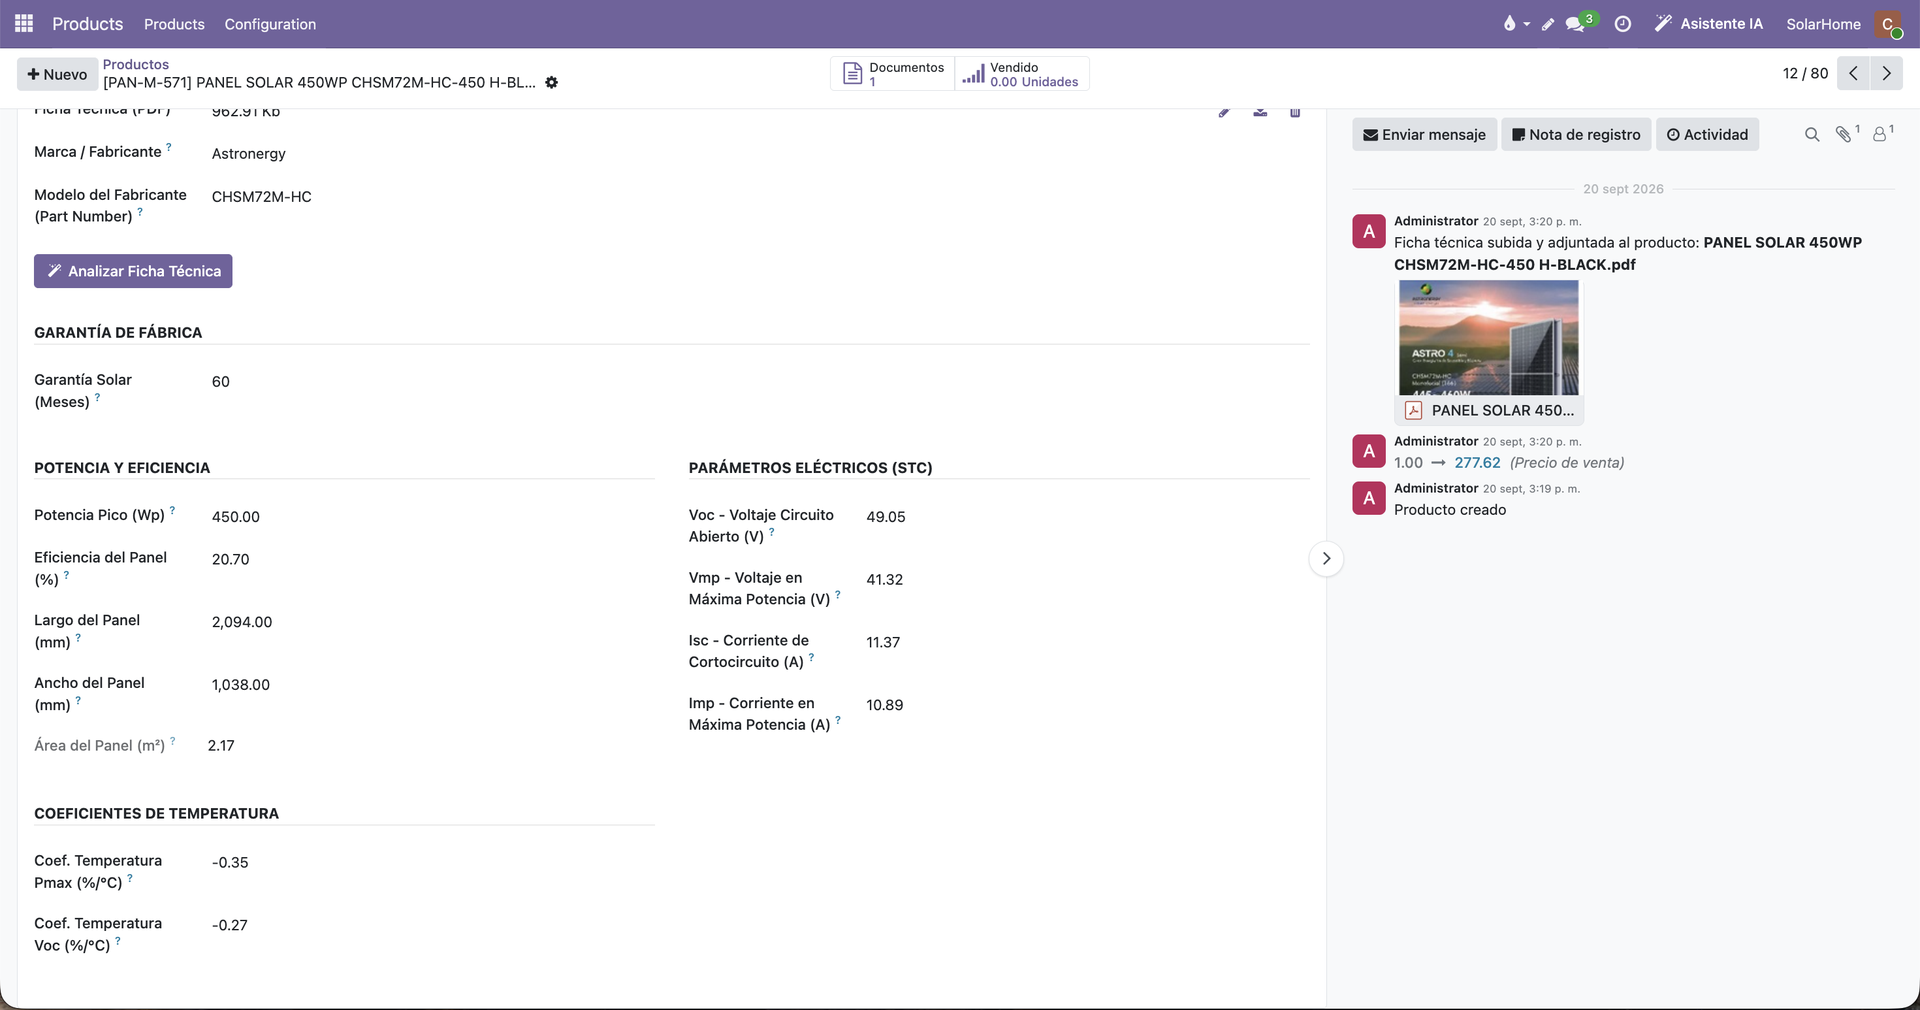
Task: Open Configuration menu
Action: point(270,24)
